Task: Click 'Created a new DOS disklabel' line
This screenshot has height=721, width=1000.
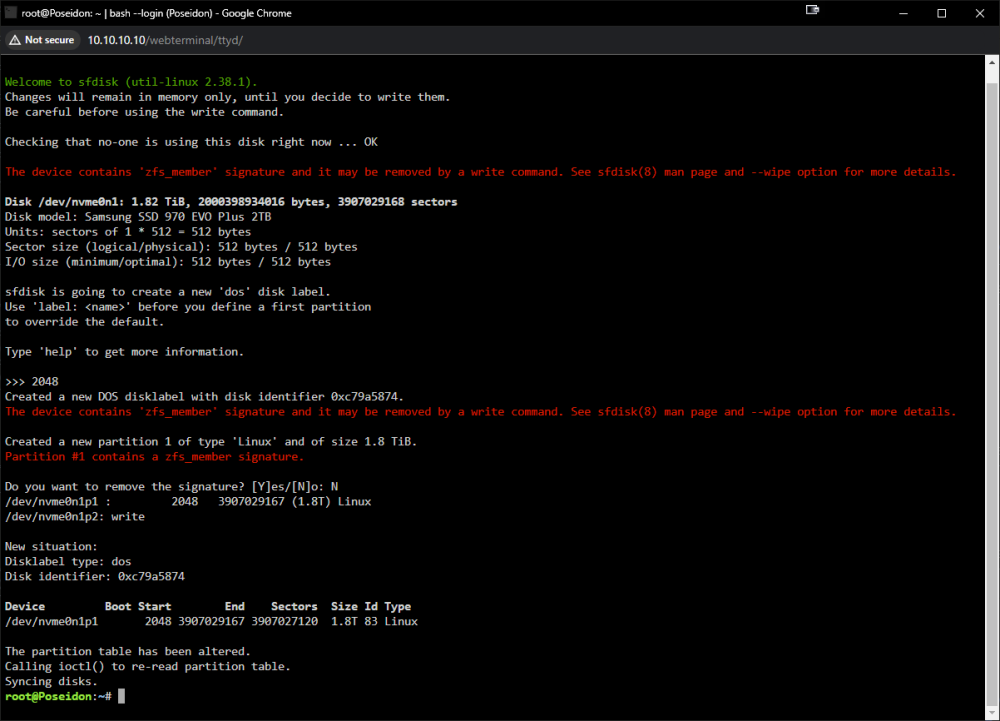Action: click(x=204, y=397)
